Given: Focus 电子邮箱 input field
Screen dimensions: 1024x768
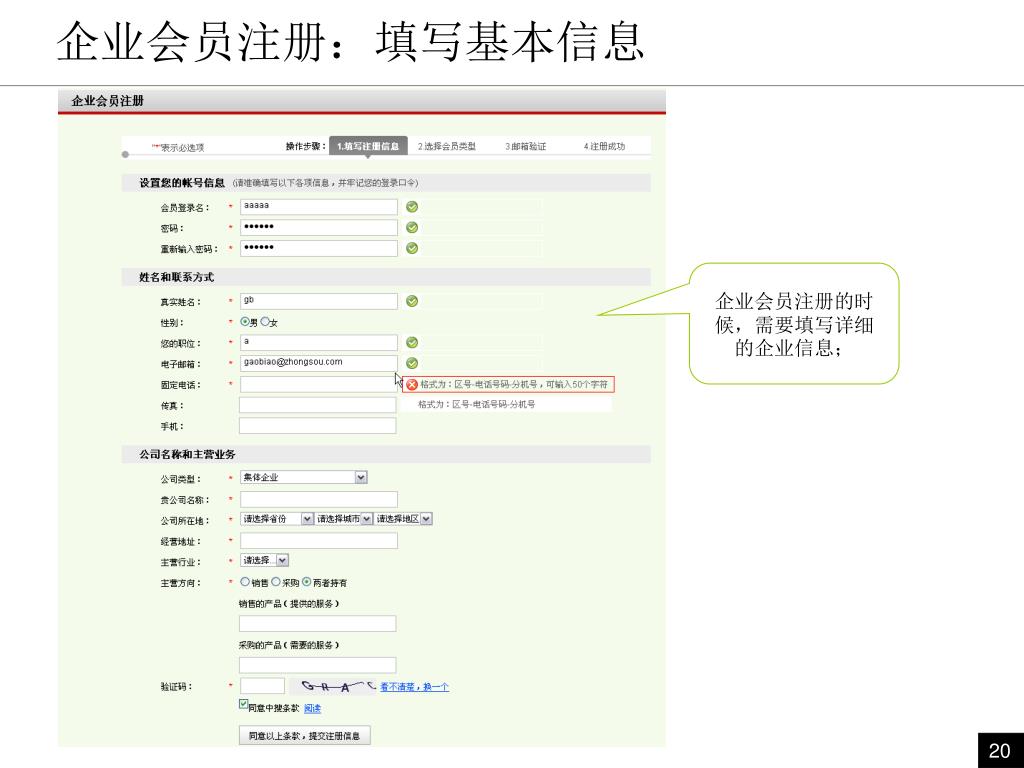Looking at the screenshot, I should click(319, 363).
